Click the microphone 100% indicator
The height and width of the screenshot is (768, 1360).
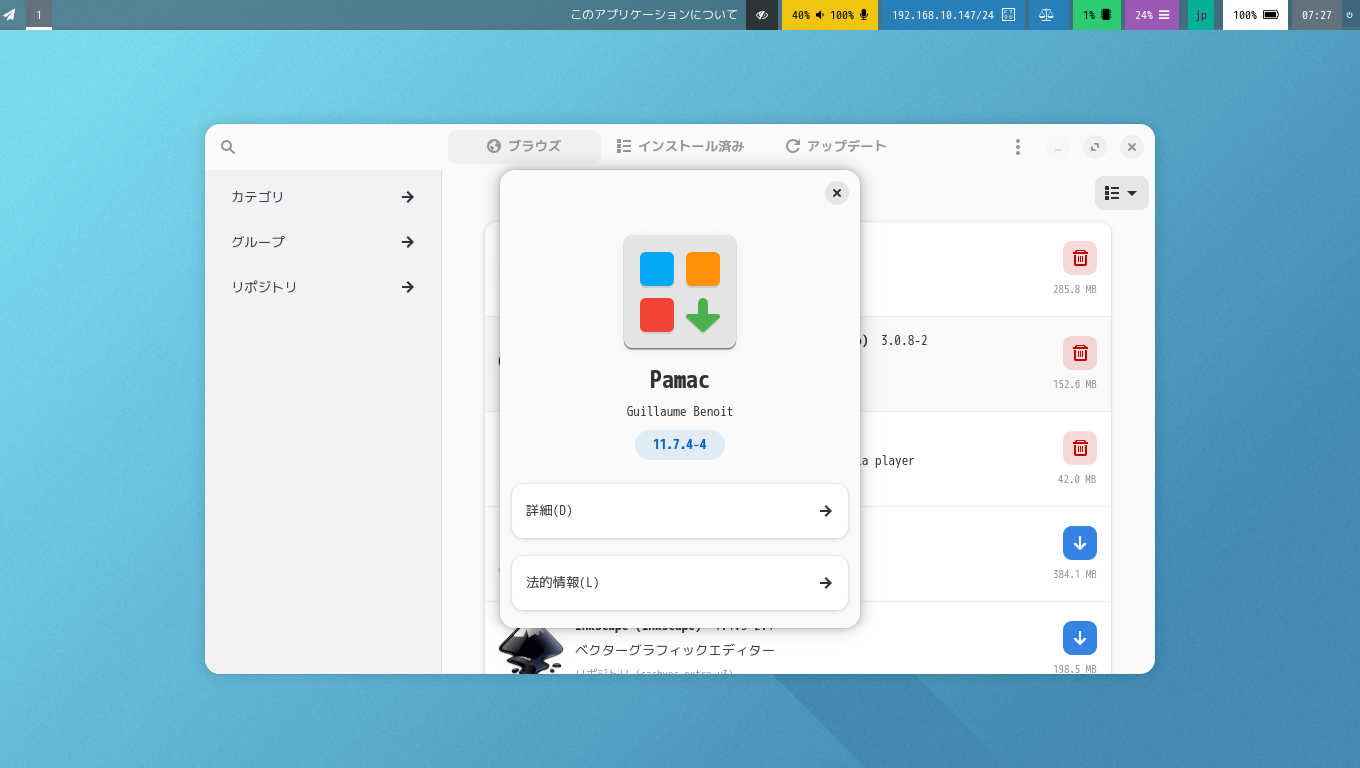point(850,15)
